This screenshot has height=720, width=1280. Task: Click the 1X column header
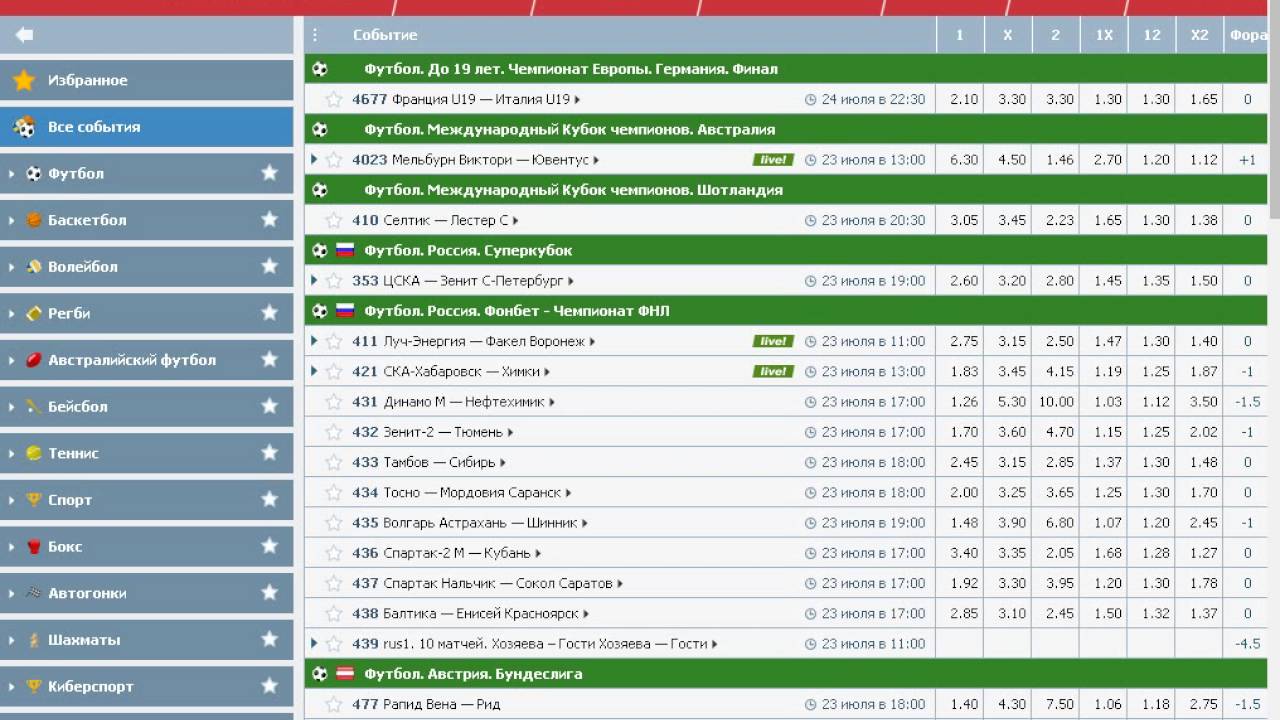1104,35
